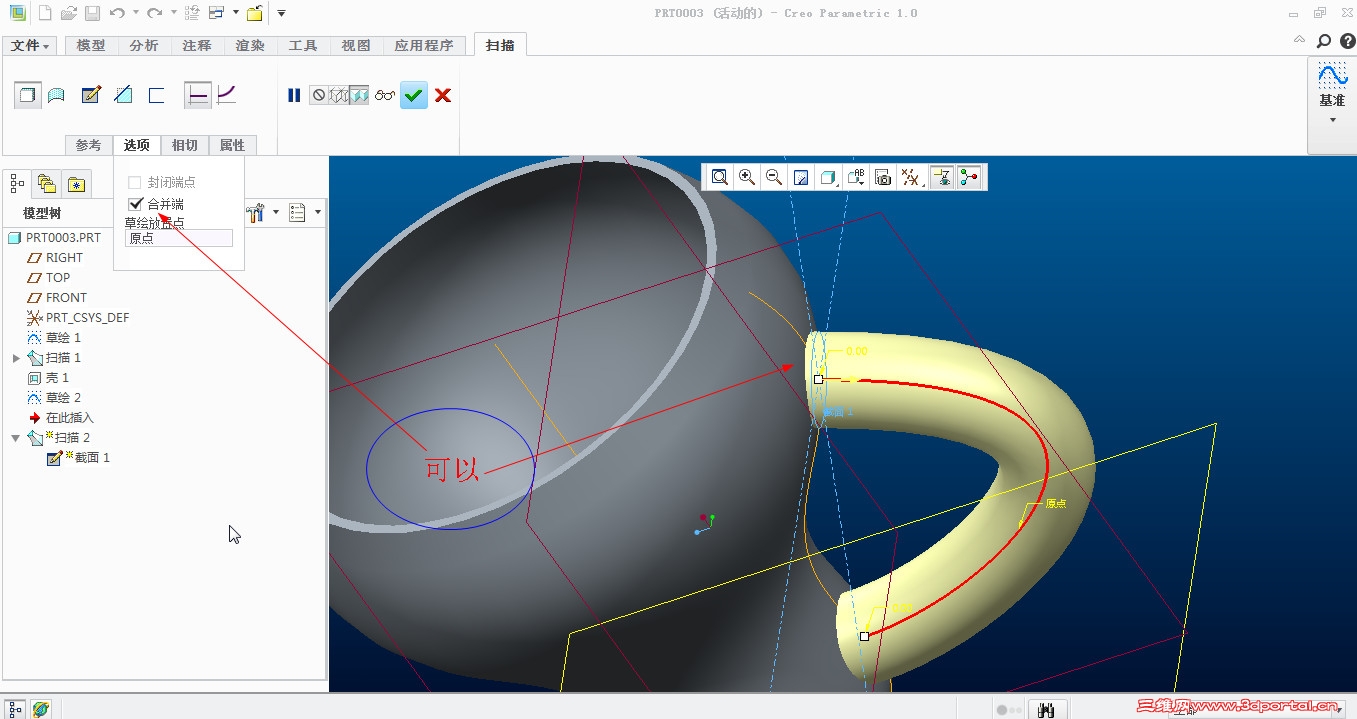Image resolution: width=1357 pixels, height=719 pixels.
Task: Open create or edit sweep section sketch
Action: (x=91, y=95)
